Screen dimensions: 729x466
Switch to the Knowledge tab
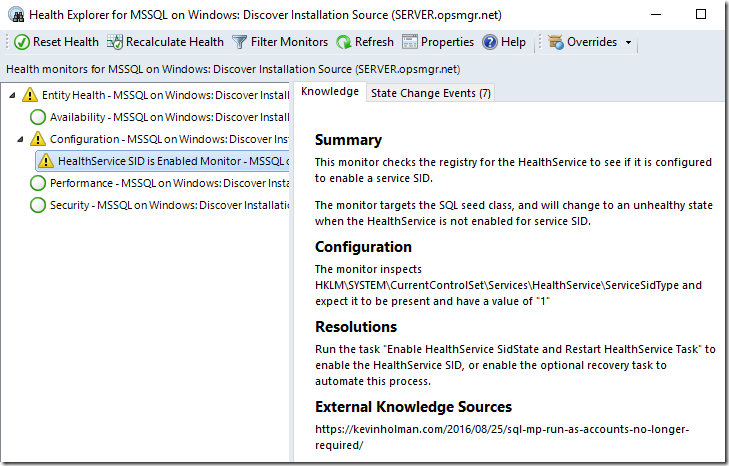pyautogui.click(x=330, y=92)
